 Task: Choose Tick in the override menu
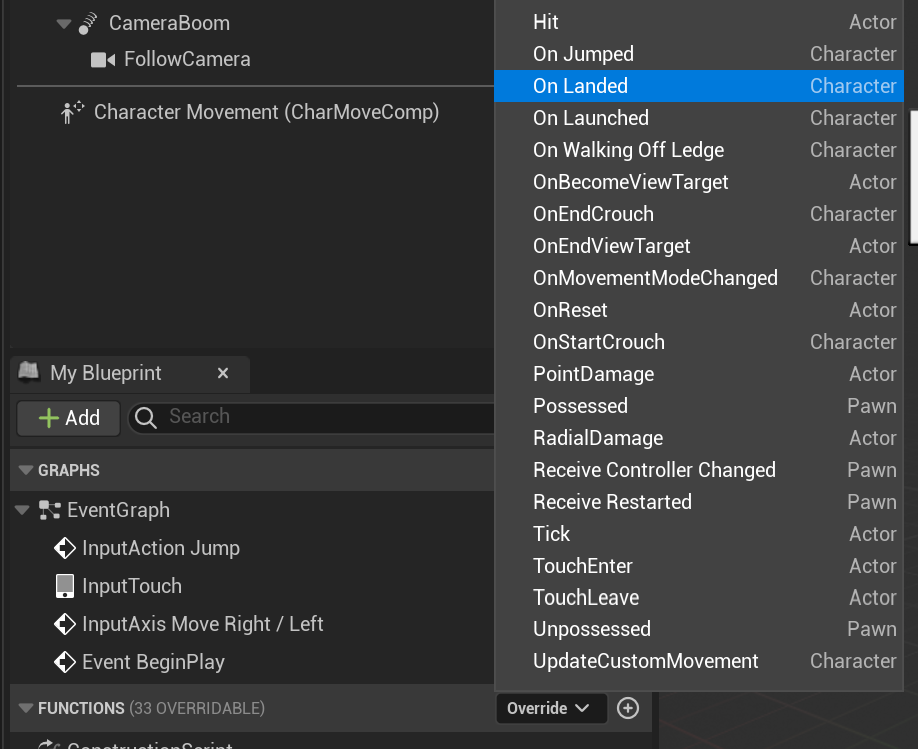[552, 534]
